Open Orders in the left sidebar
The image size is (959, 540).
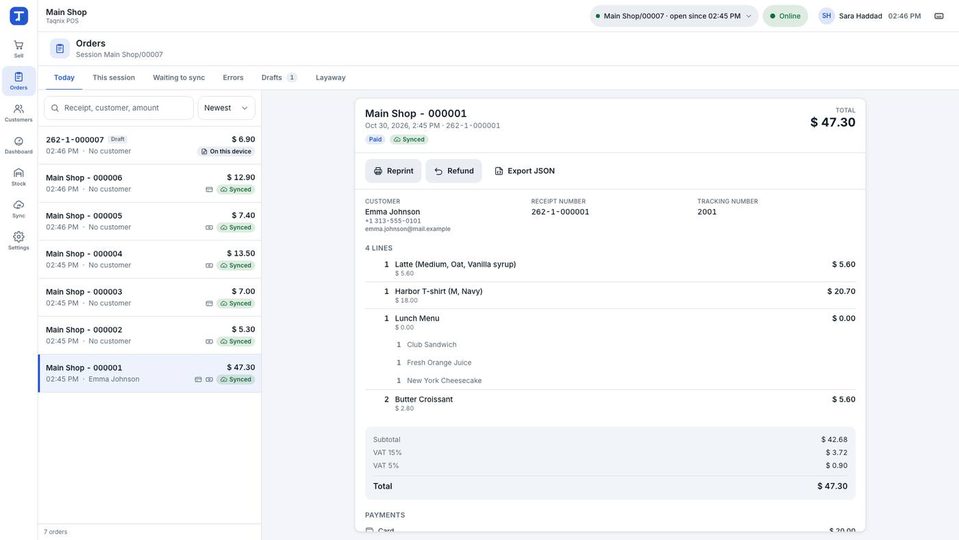[18, 81]
